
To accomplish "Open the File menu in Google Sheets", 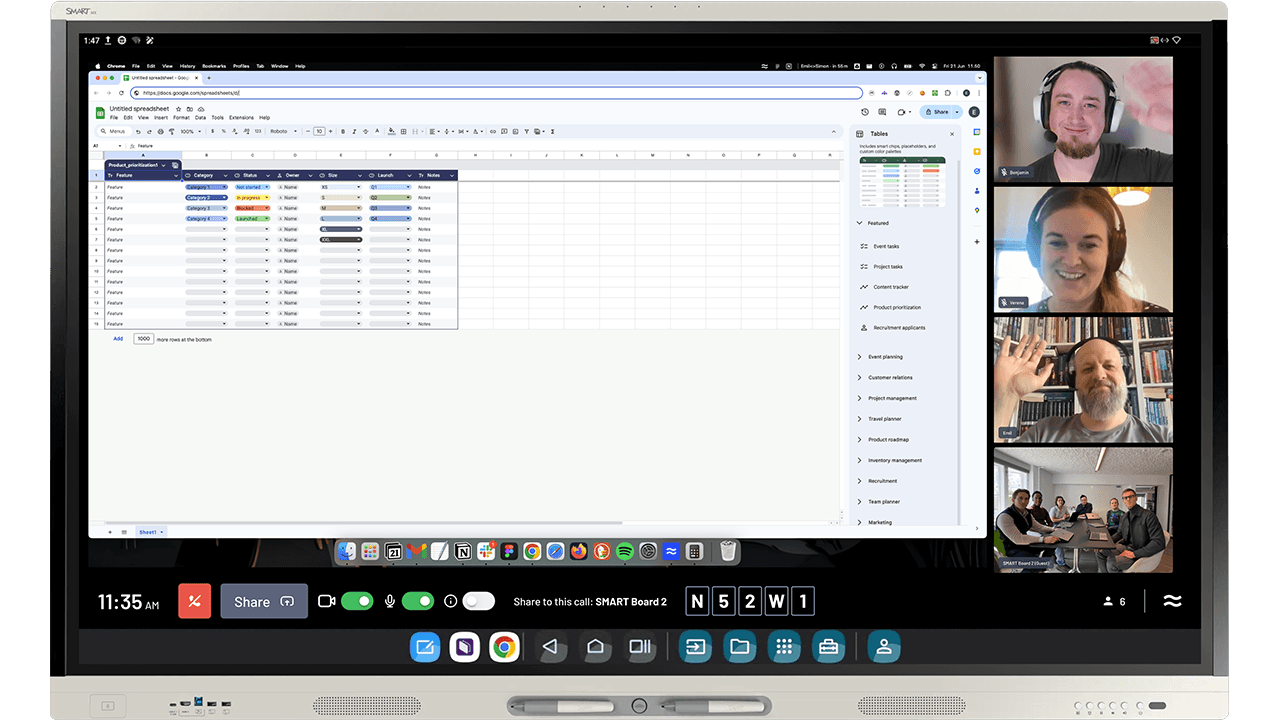I will coord(114,118).
